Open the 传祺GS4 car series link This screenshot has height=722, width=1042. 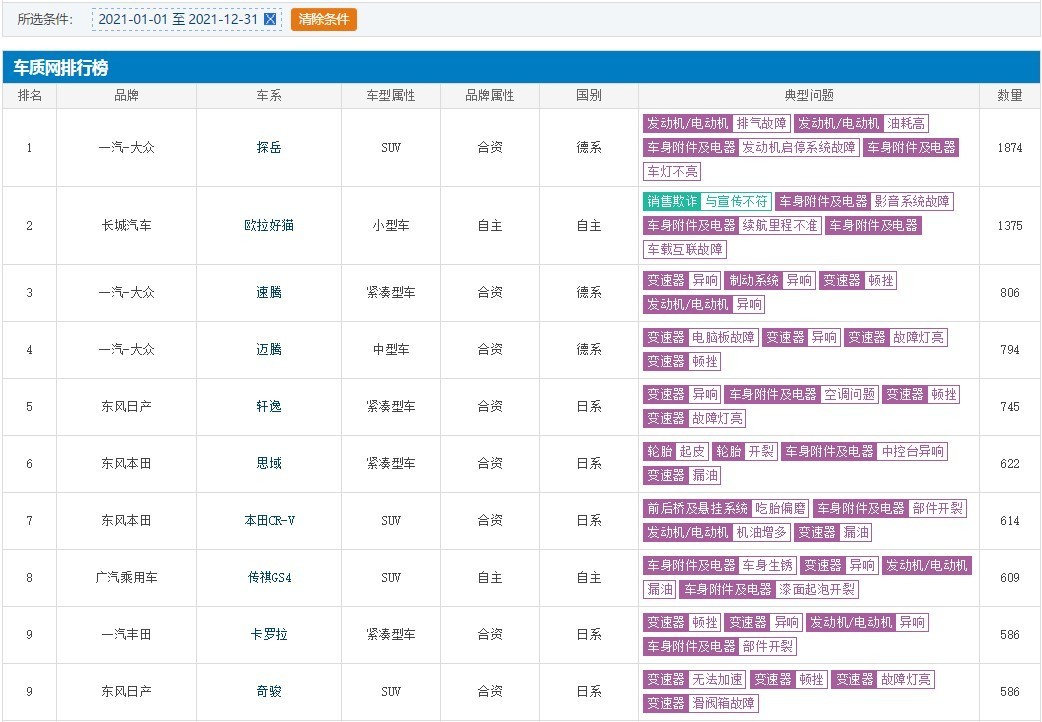269,578
